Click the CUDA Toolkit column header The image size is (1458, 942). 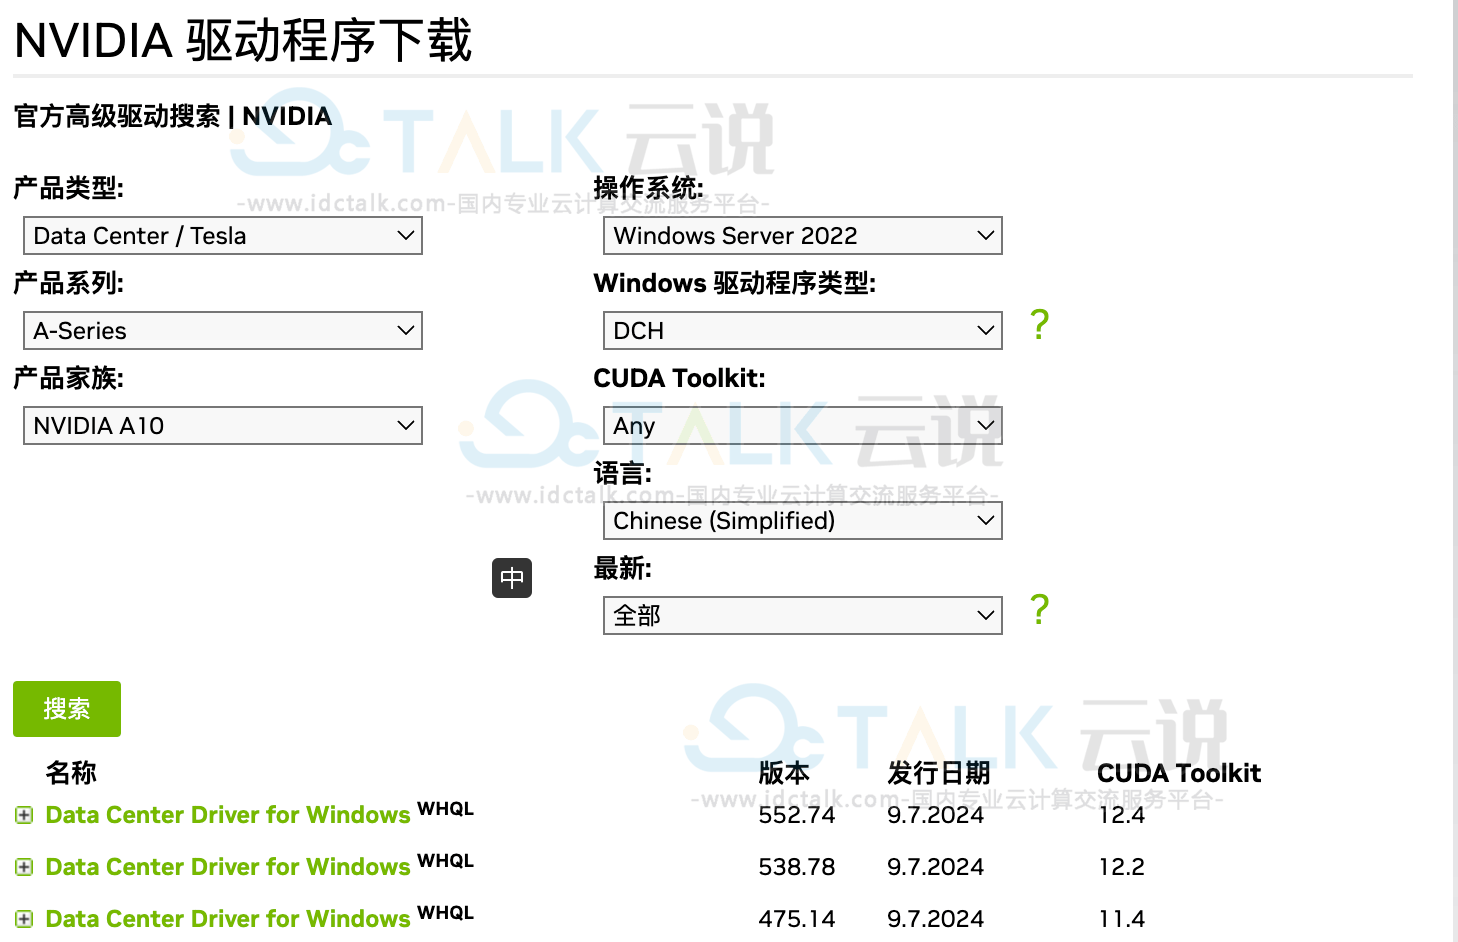coord(1179,773)
